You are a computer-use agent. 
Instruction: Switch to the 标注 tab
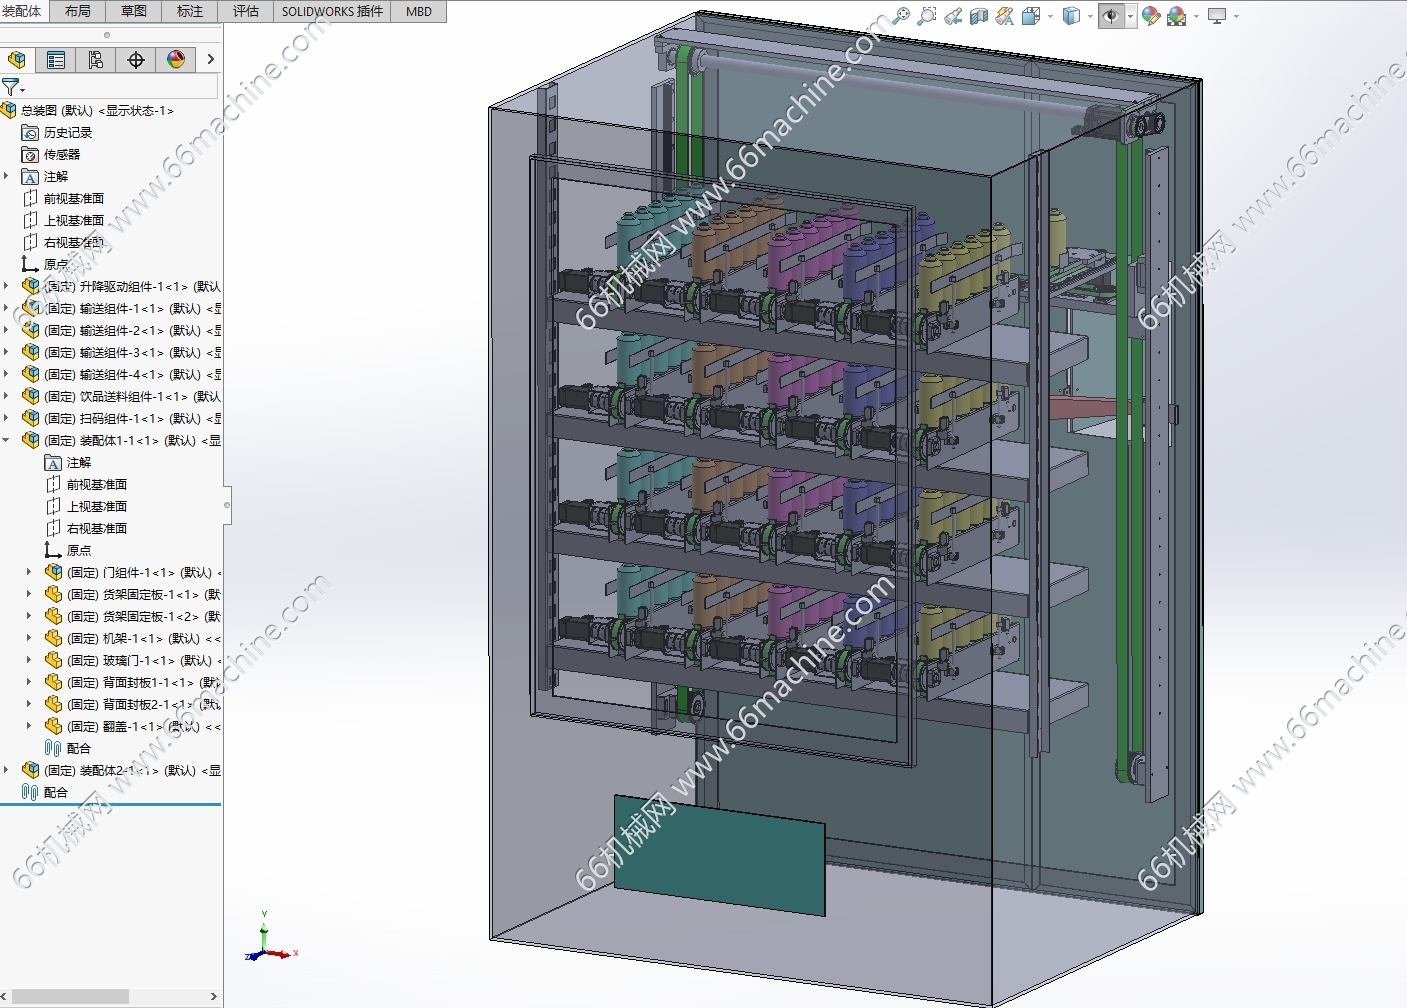189,11
